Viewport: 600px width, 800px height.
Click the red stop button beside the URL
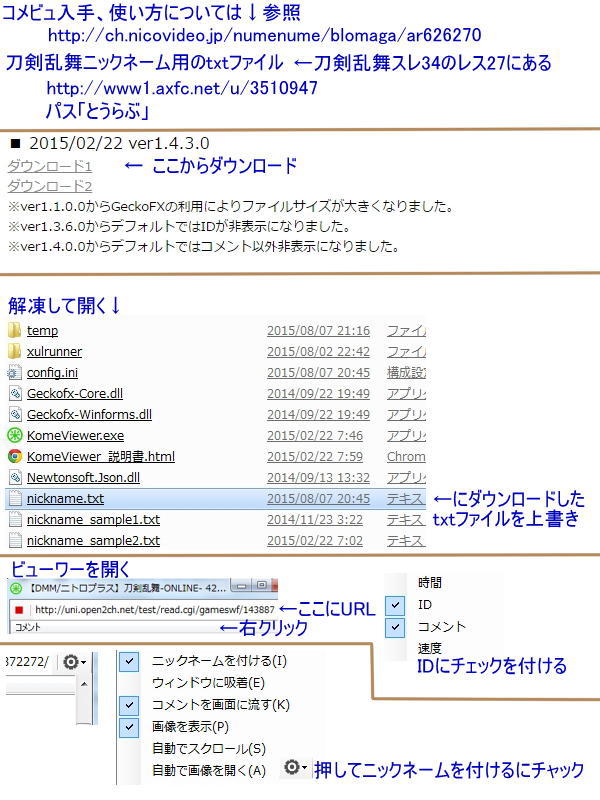(x=19, y=610)
